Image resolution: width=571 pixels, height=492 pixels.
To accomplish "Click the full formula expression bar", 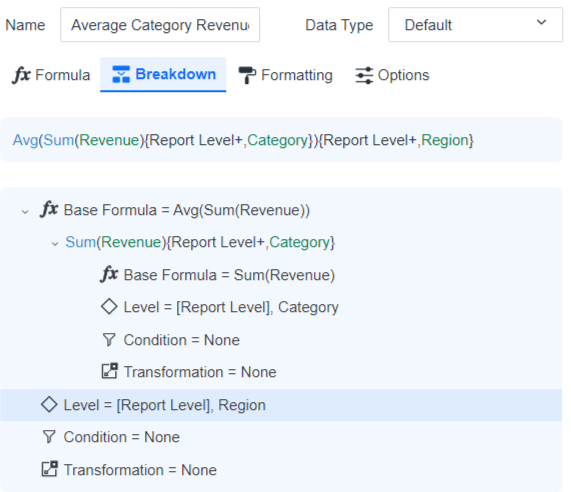I will [x=281, y=140].
